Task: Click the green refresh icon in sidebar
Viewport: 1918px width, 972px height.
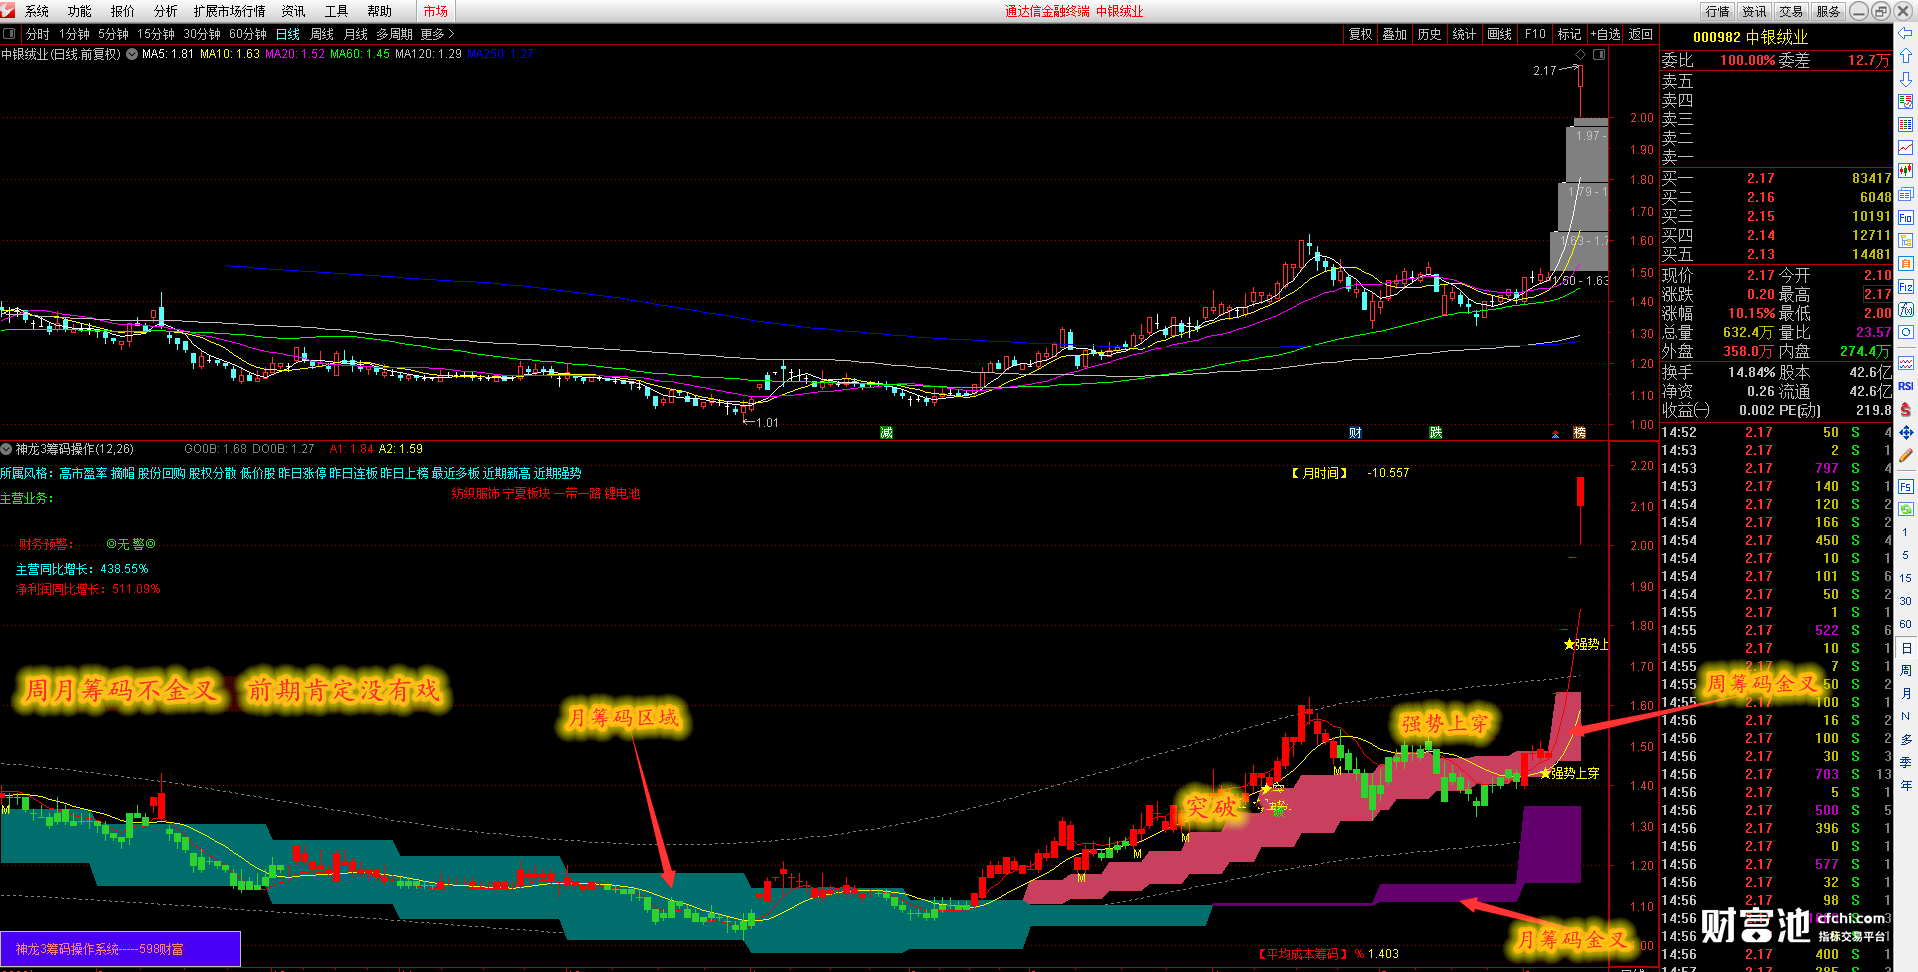Action: coord(1906,509)
